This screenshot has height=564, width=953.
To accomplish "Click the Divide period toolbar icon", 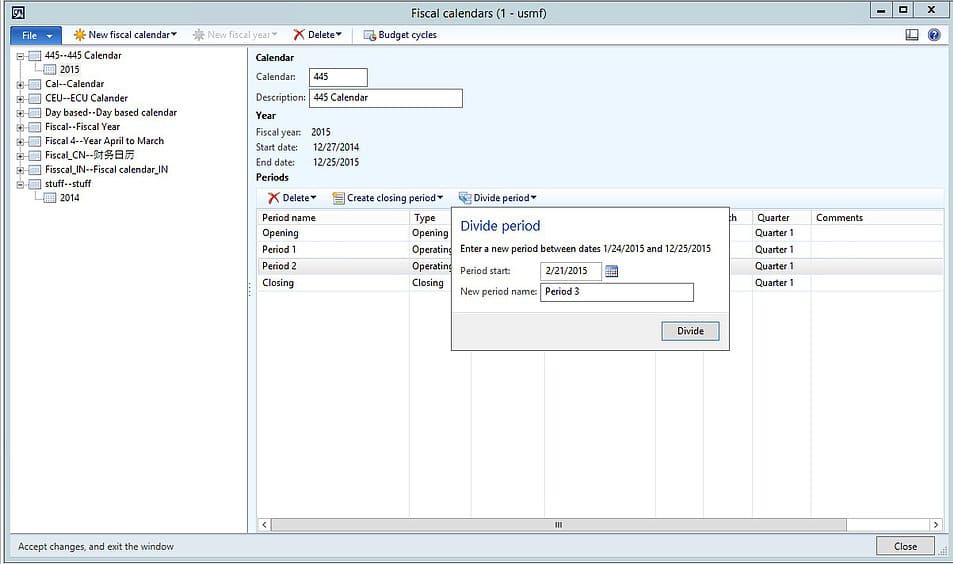I will (x=465, y=198).
